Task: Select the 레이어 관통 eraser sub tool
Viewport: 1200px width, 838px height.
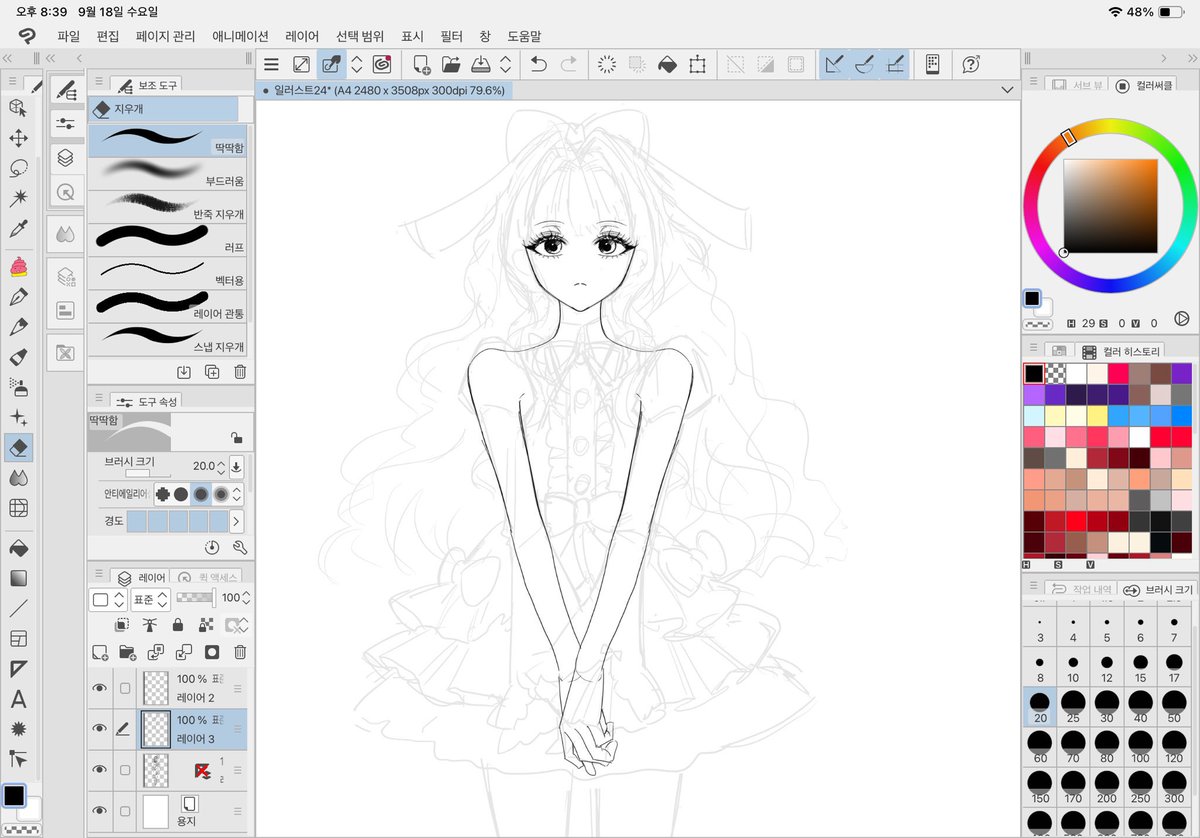Action: [168, 304]
